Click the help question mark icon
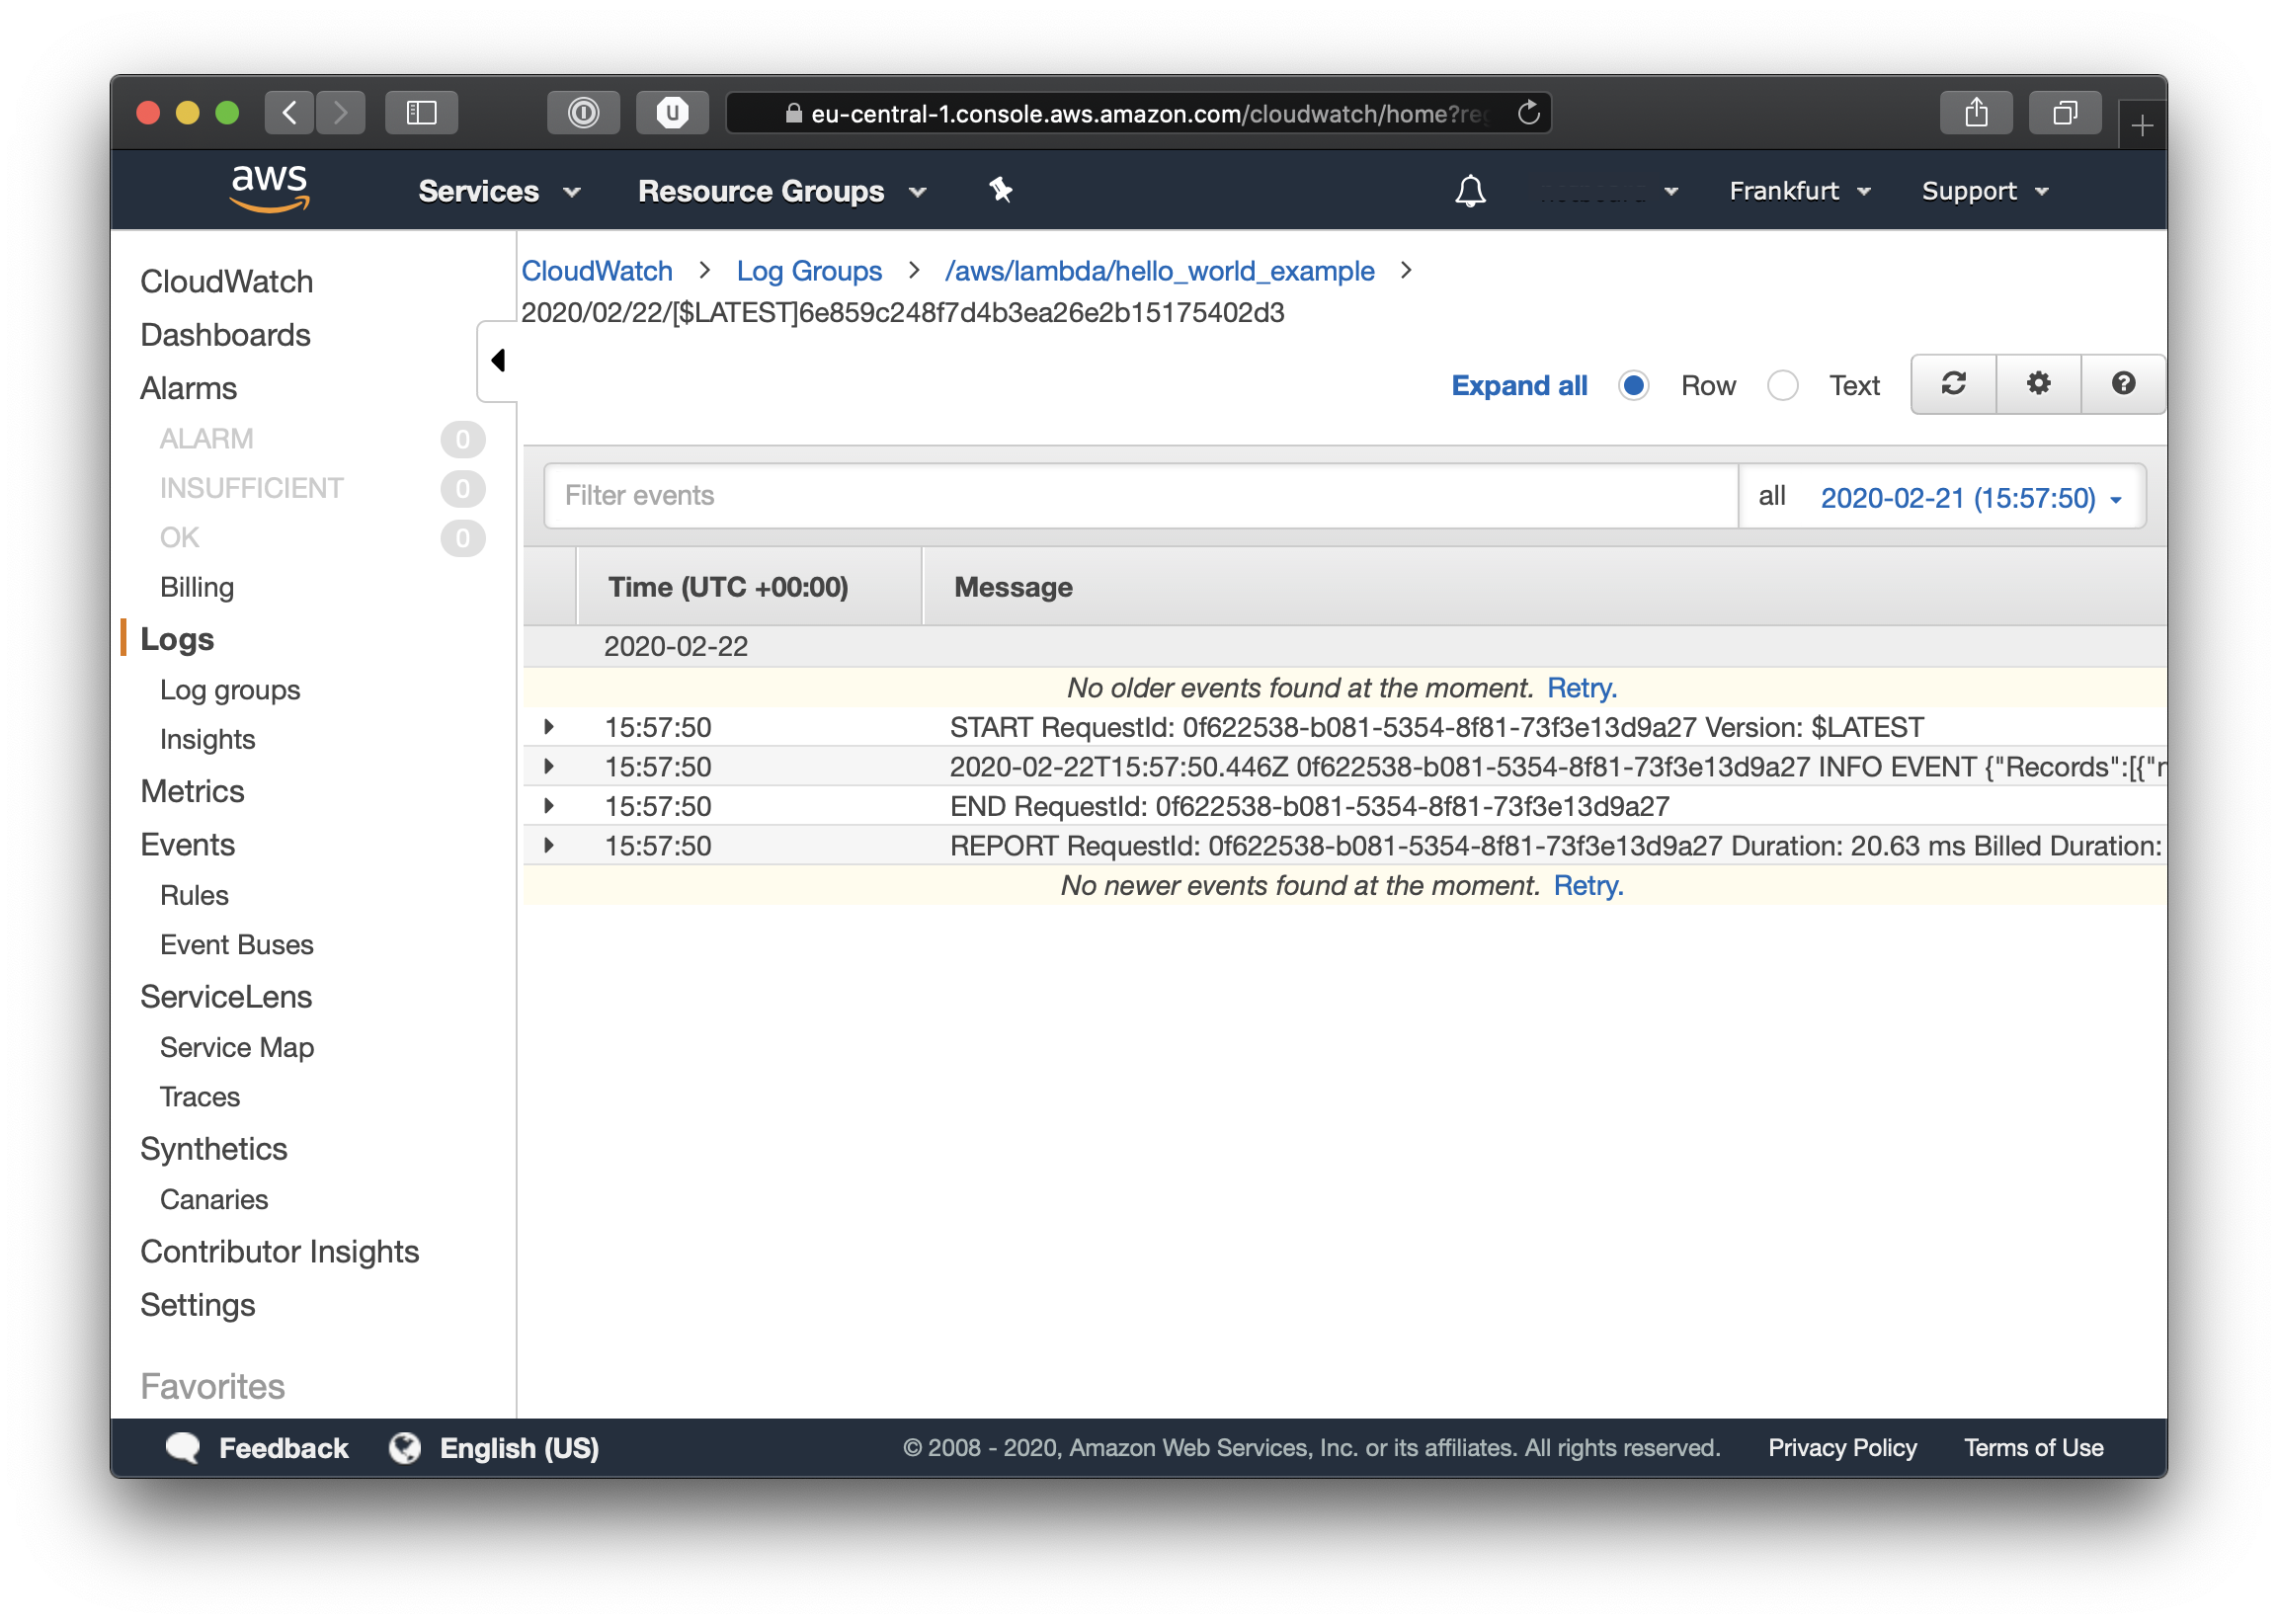 click(x=2123, y=384)
